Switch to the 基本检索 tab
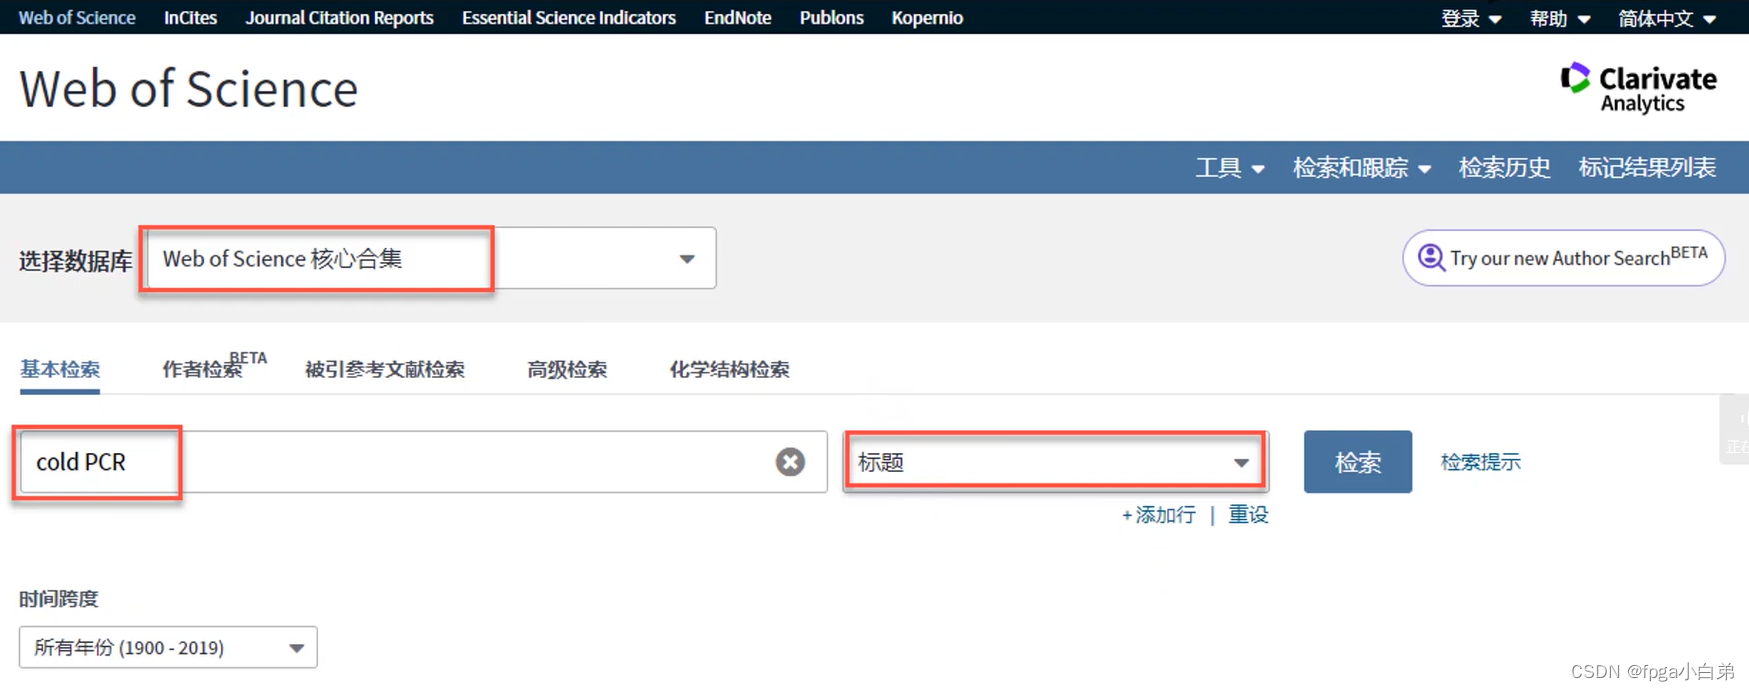Viewport: 1749px width, 691px height. coord(60,369)
